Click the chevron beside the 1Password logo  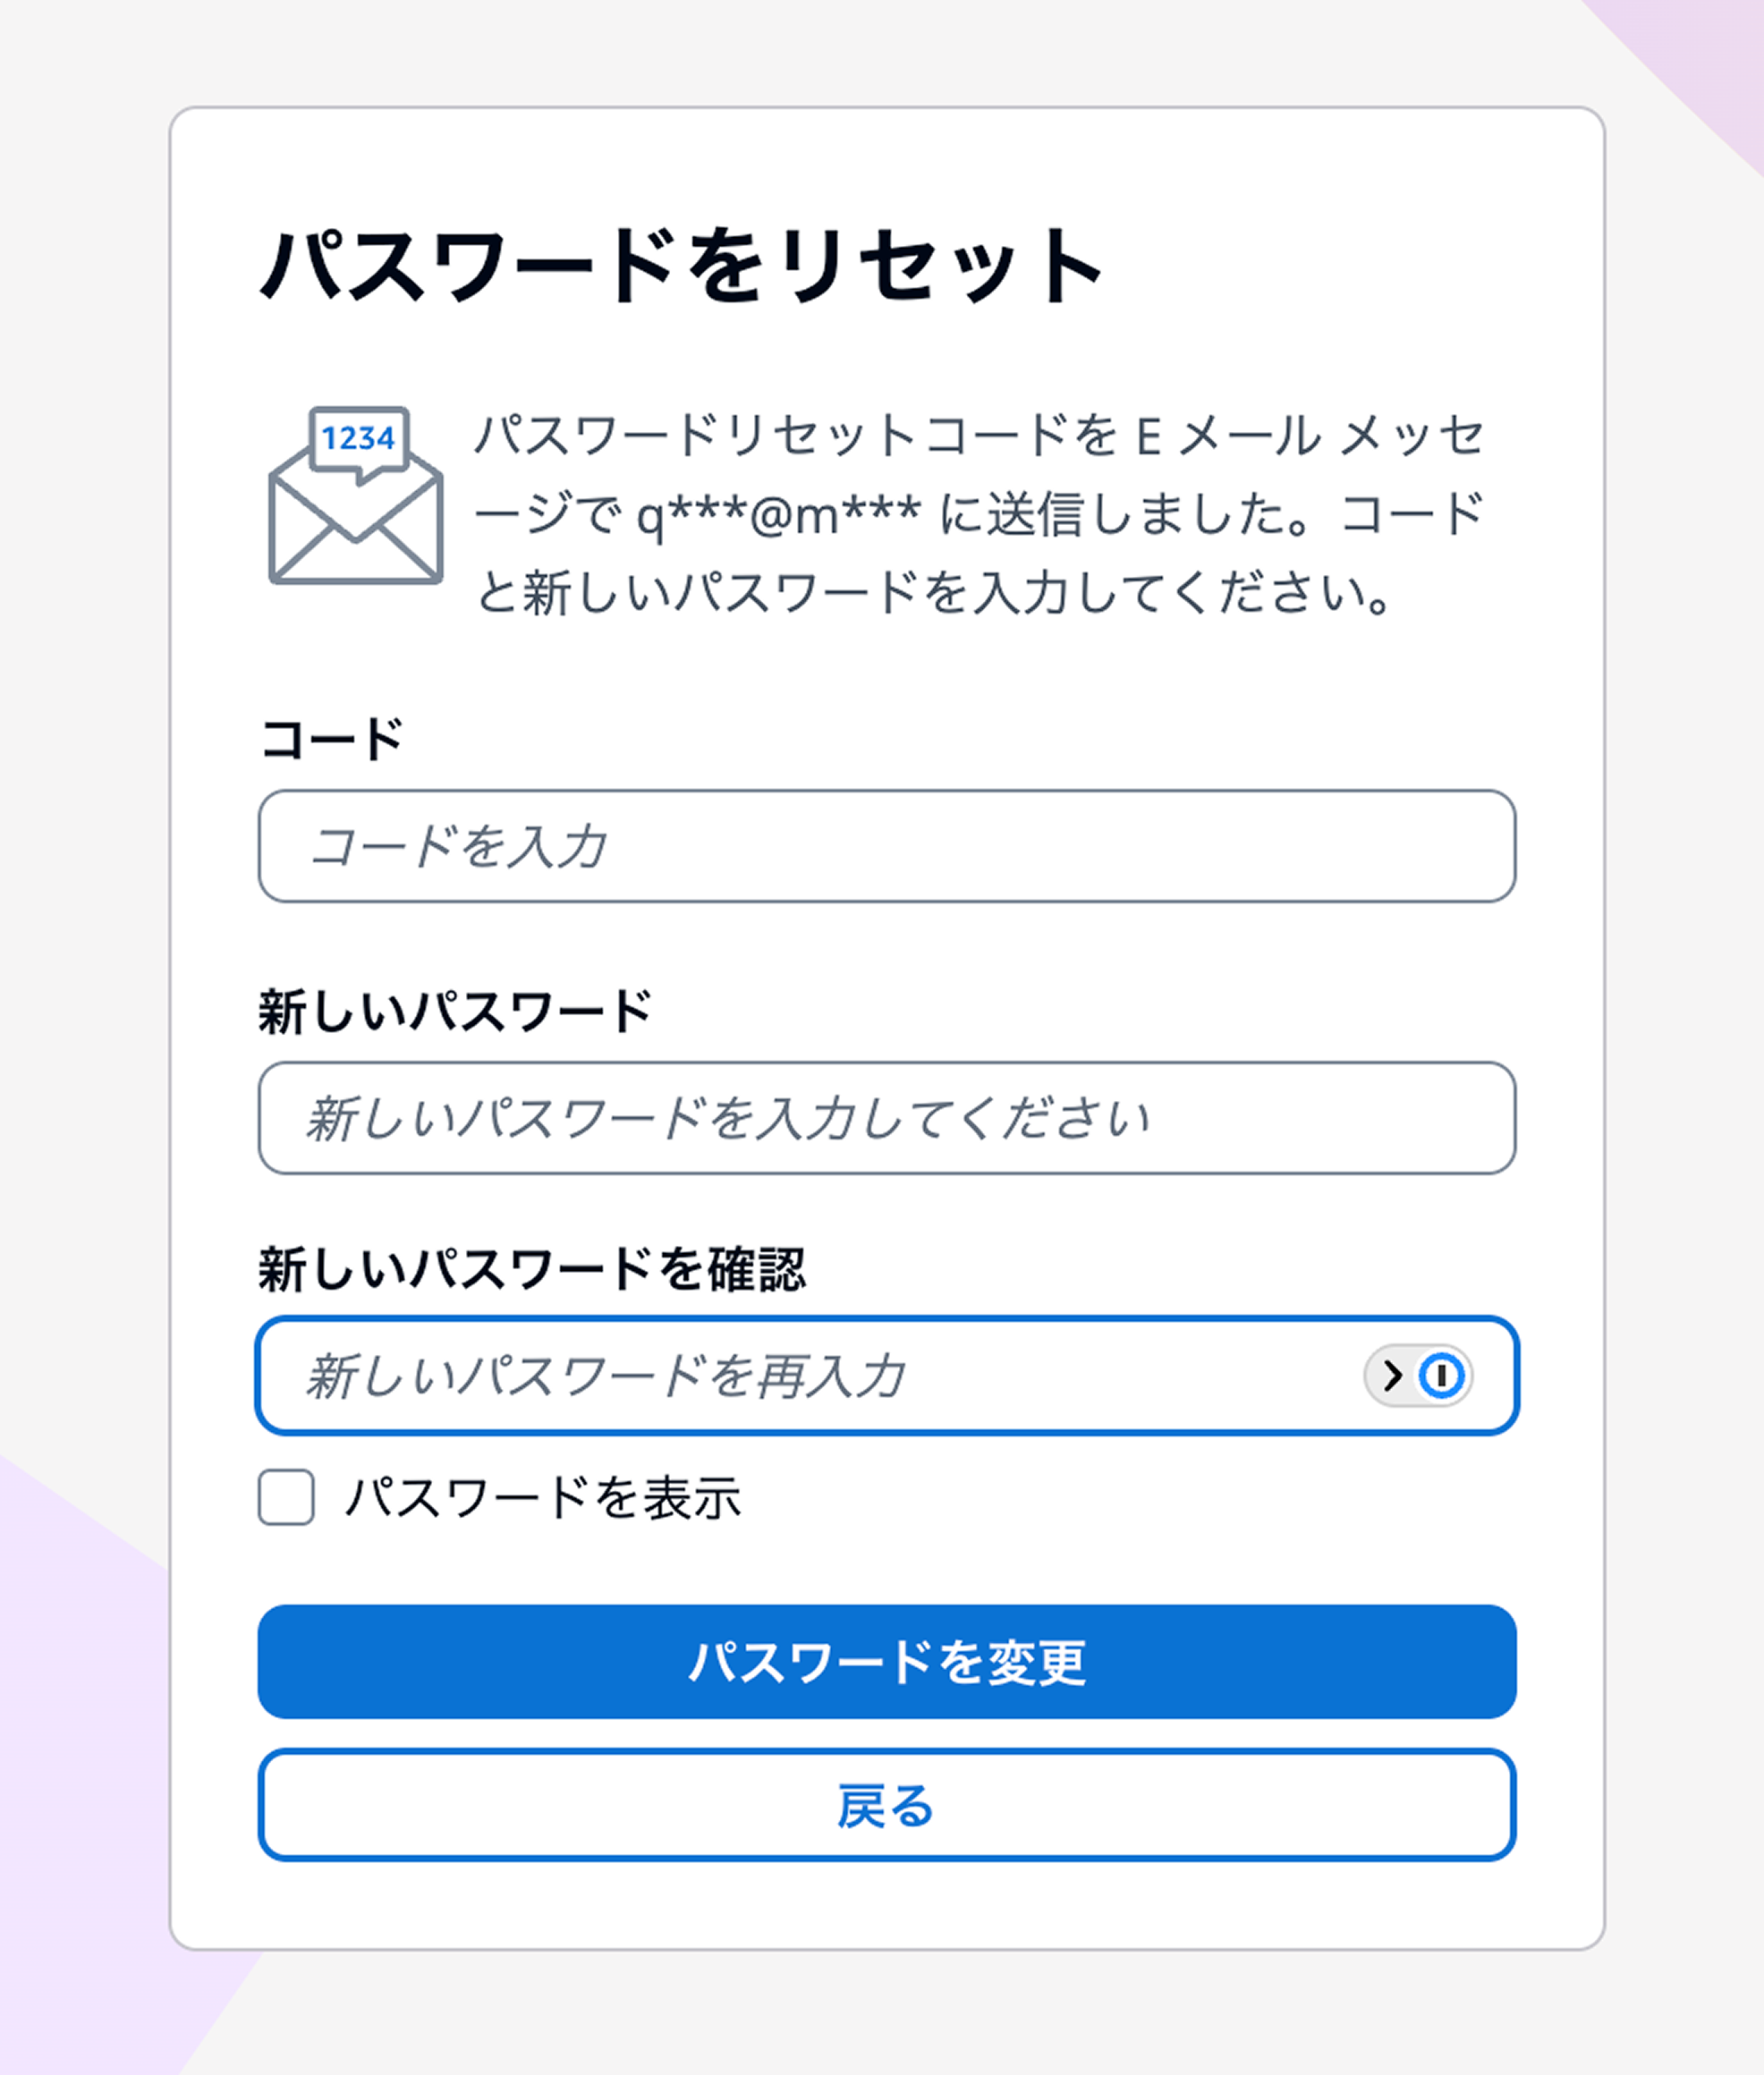coord(1393,1376)
